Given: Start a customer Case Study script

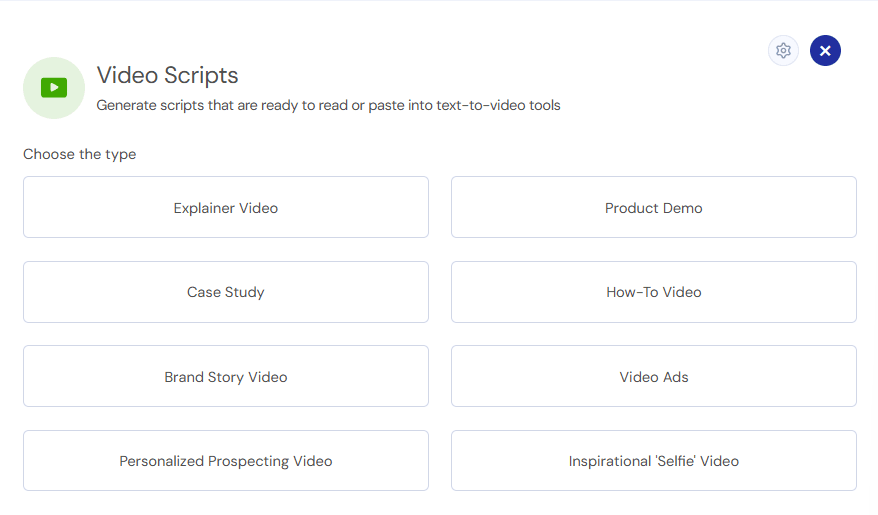Looking at the screenshot, I should [226, 292].
